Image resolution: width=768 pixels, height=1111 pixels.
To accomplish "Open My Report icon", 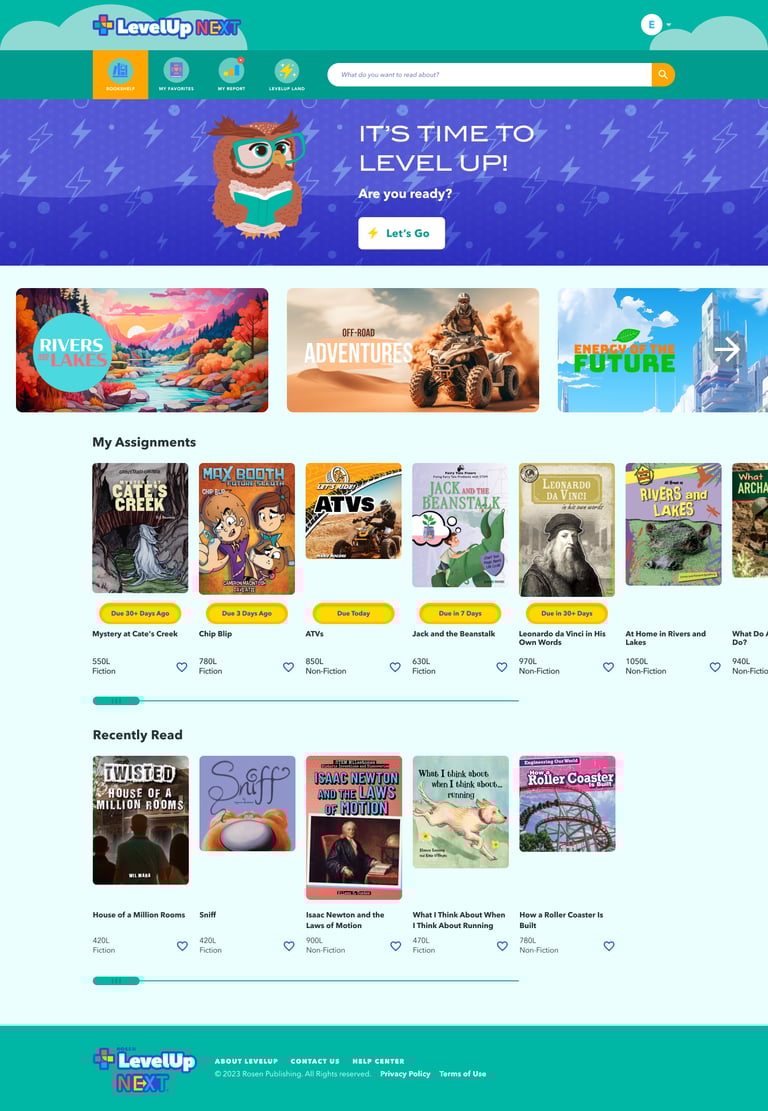I will (x=231, y=71).
